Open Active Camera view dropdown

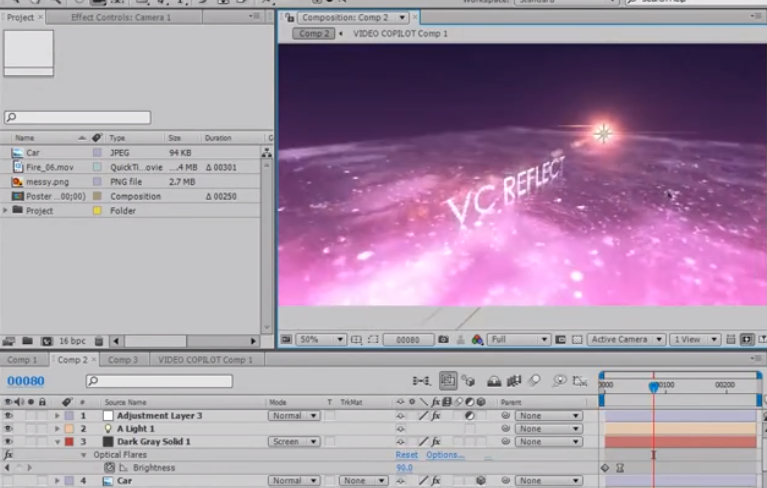coord(626,339)
